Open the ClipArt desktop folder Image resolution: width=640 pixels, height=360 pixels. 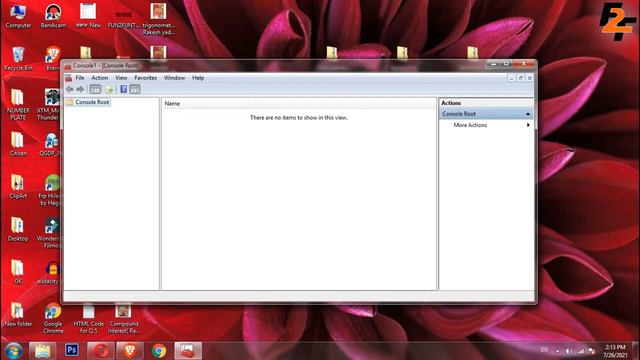point(18,187)
